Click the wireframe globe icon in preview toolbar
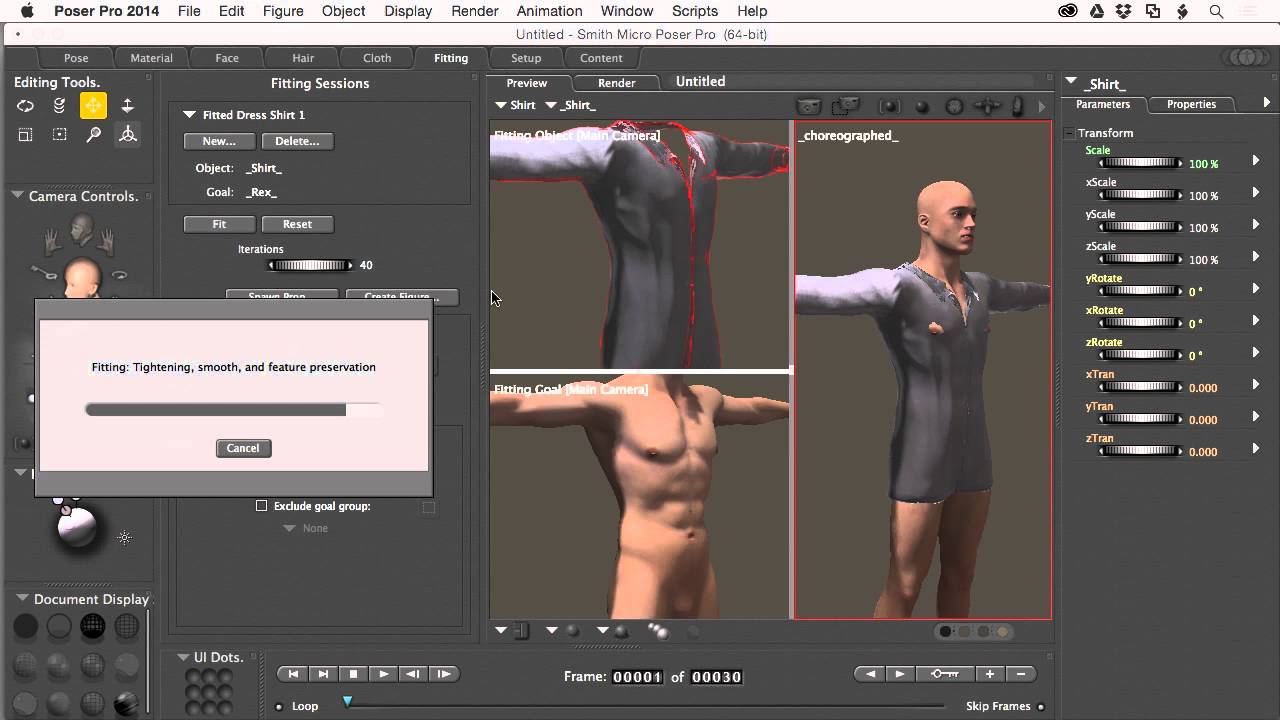Screen dimensions: 1280x720 click(x=954, y=106)
